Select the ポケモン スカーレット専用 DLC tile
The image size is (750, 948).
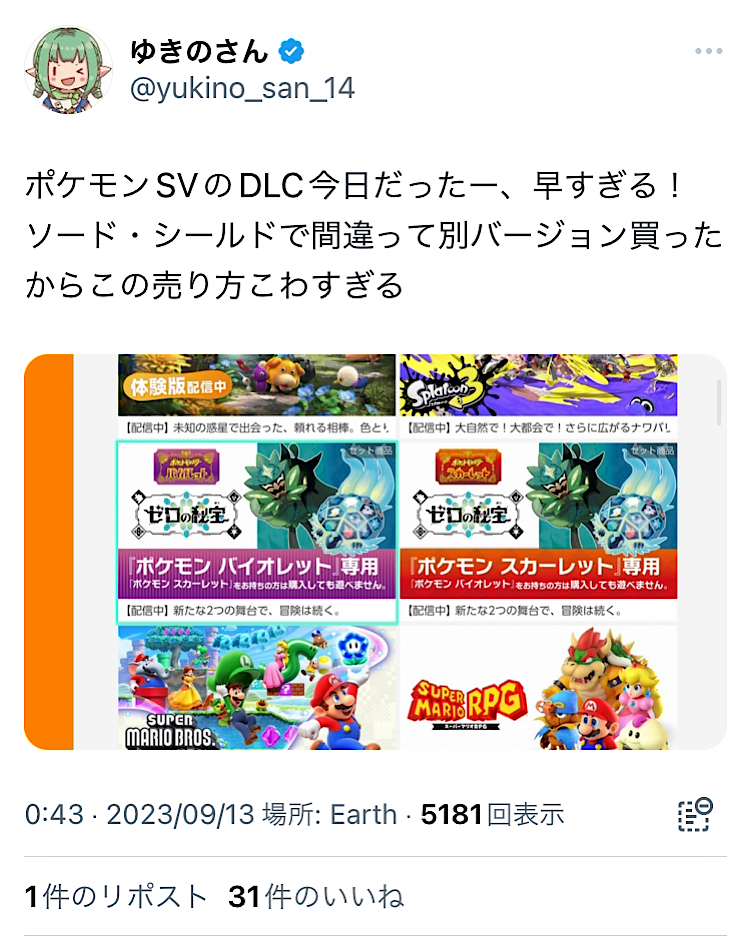538,532
